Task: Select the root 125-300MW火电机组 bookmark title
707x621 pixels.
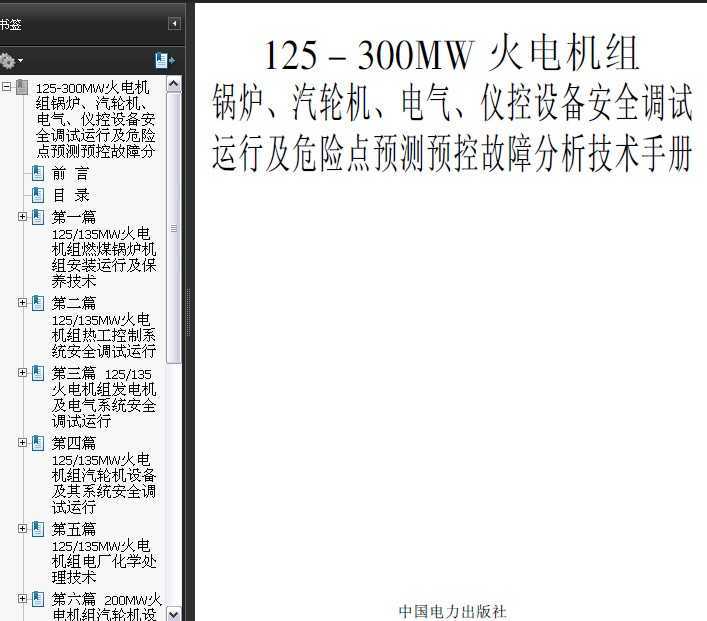Action: point(96,119)
